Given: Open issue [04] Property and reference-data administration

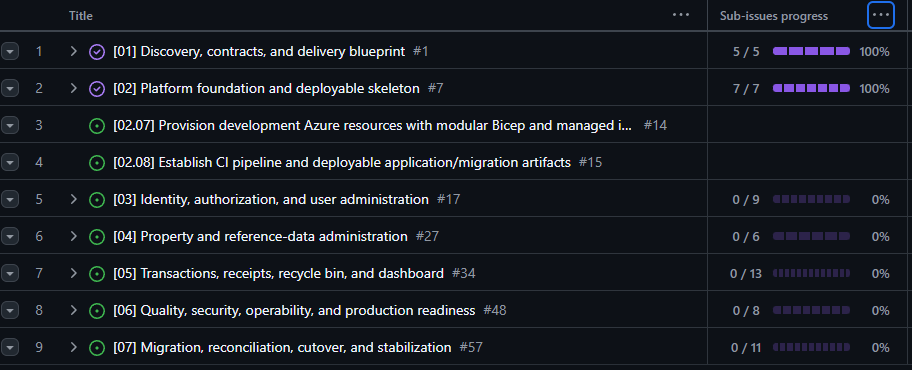Looking at the screenshot, I should click(x=261, y=237).
